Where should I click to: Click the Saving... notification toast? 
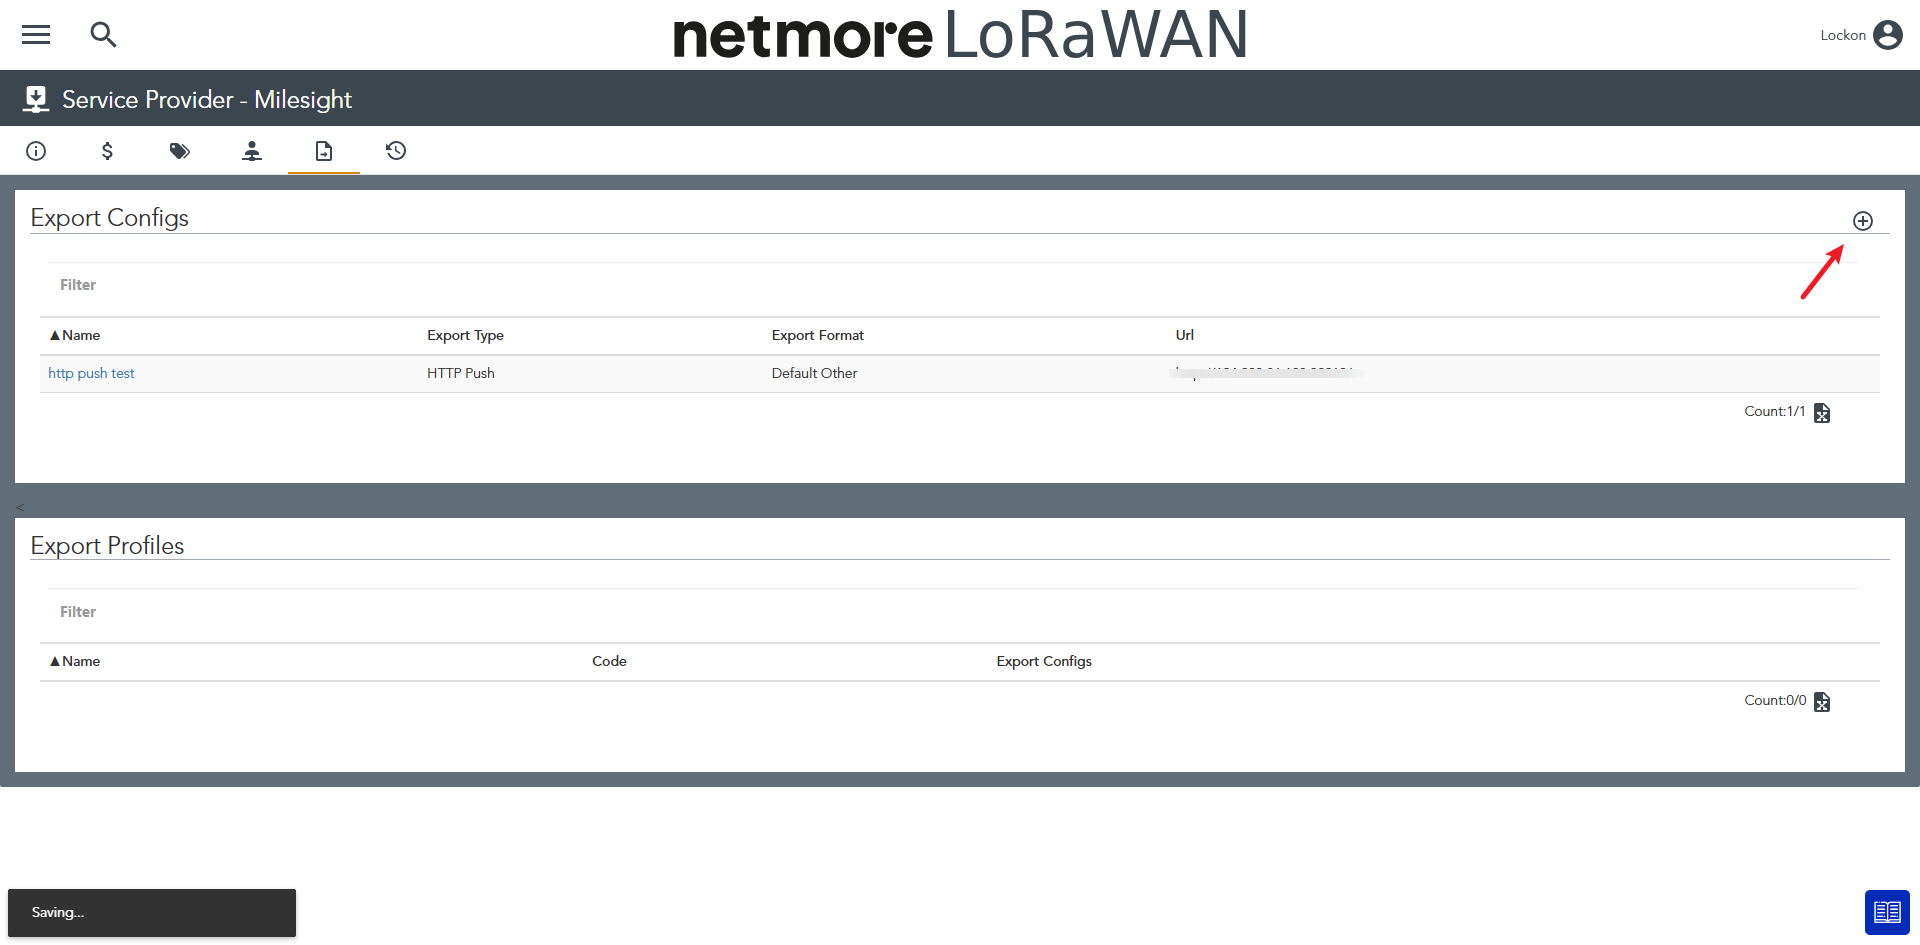(152, 913)
